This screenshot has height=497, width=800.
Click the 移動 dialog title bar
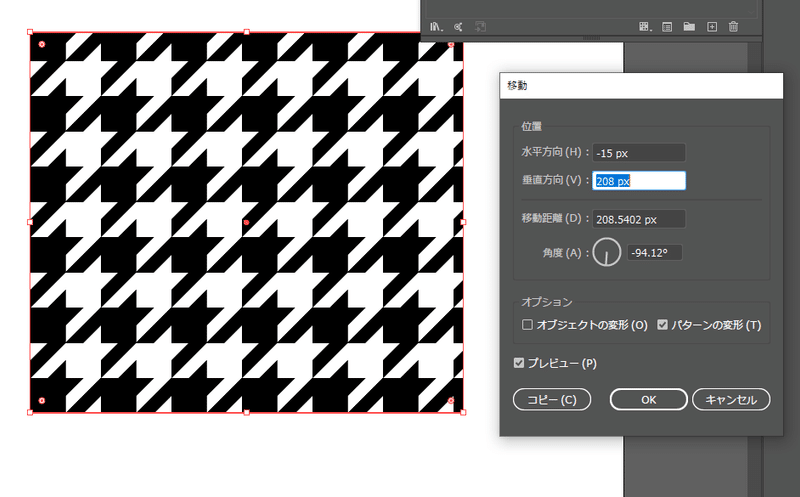click(641, 86)
